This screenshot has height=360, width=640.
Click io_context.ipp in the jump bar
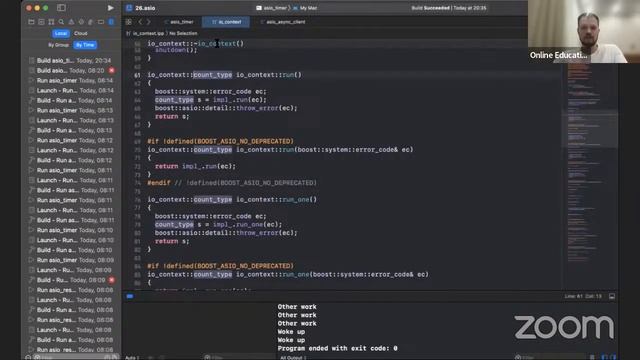click(x=145, y=33)
